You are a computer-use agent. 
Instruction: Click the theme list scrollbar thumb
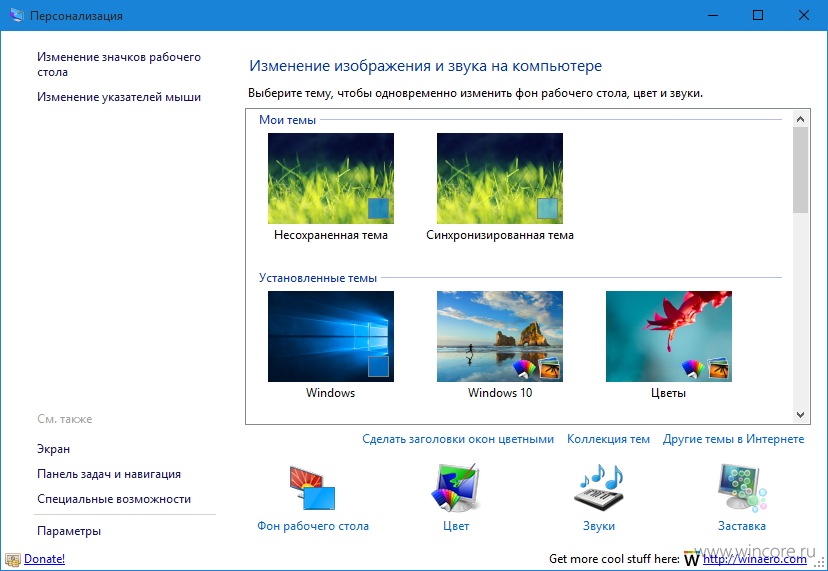[801, 170]
